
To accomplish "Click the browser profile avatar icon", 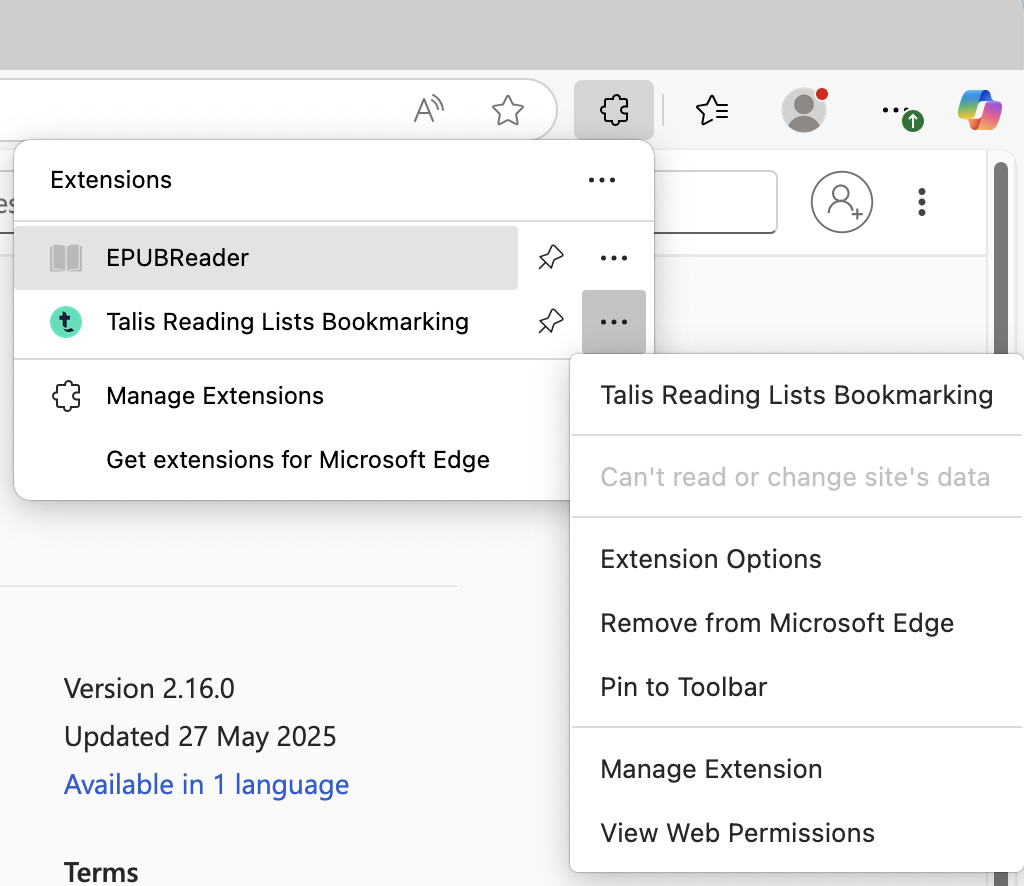I will (x=805, y=110).
